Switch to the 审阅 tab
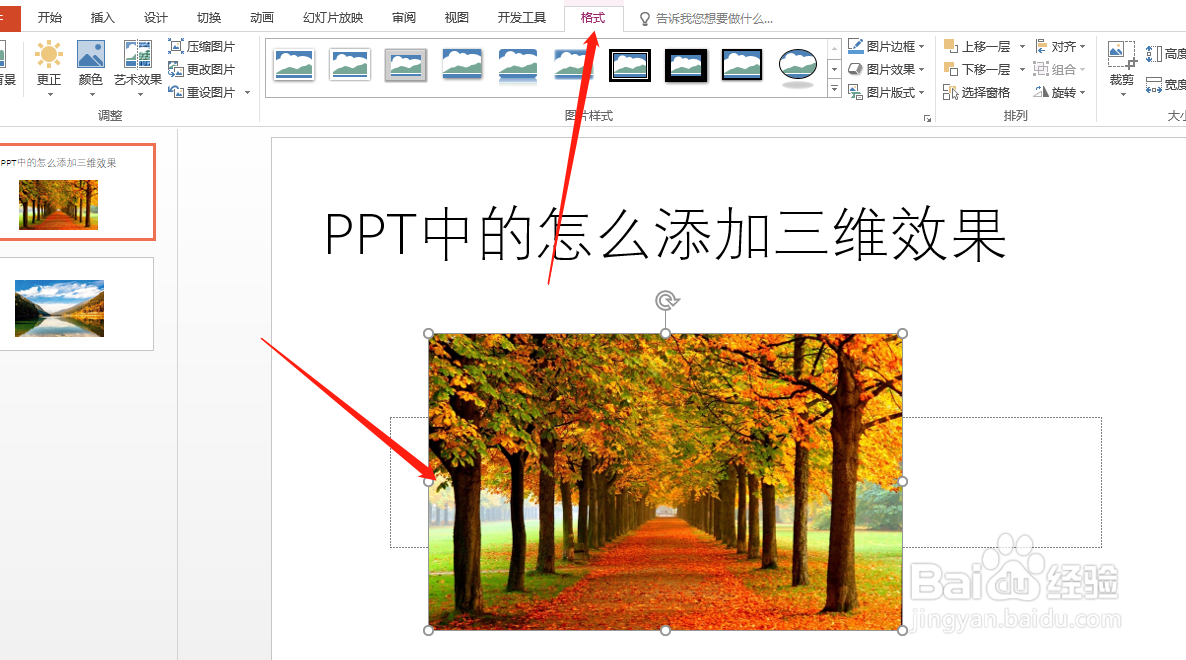 click(404, 17)
